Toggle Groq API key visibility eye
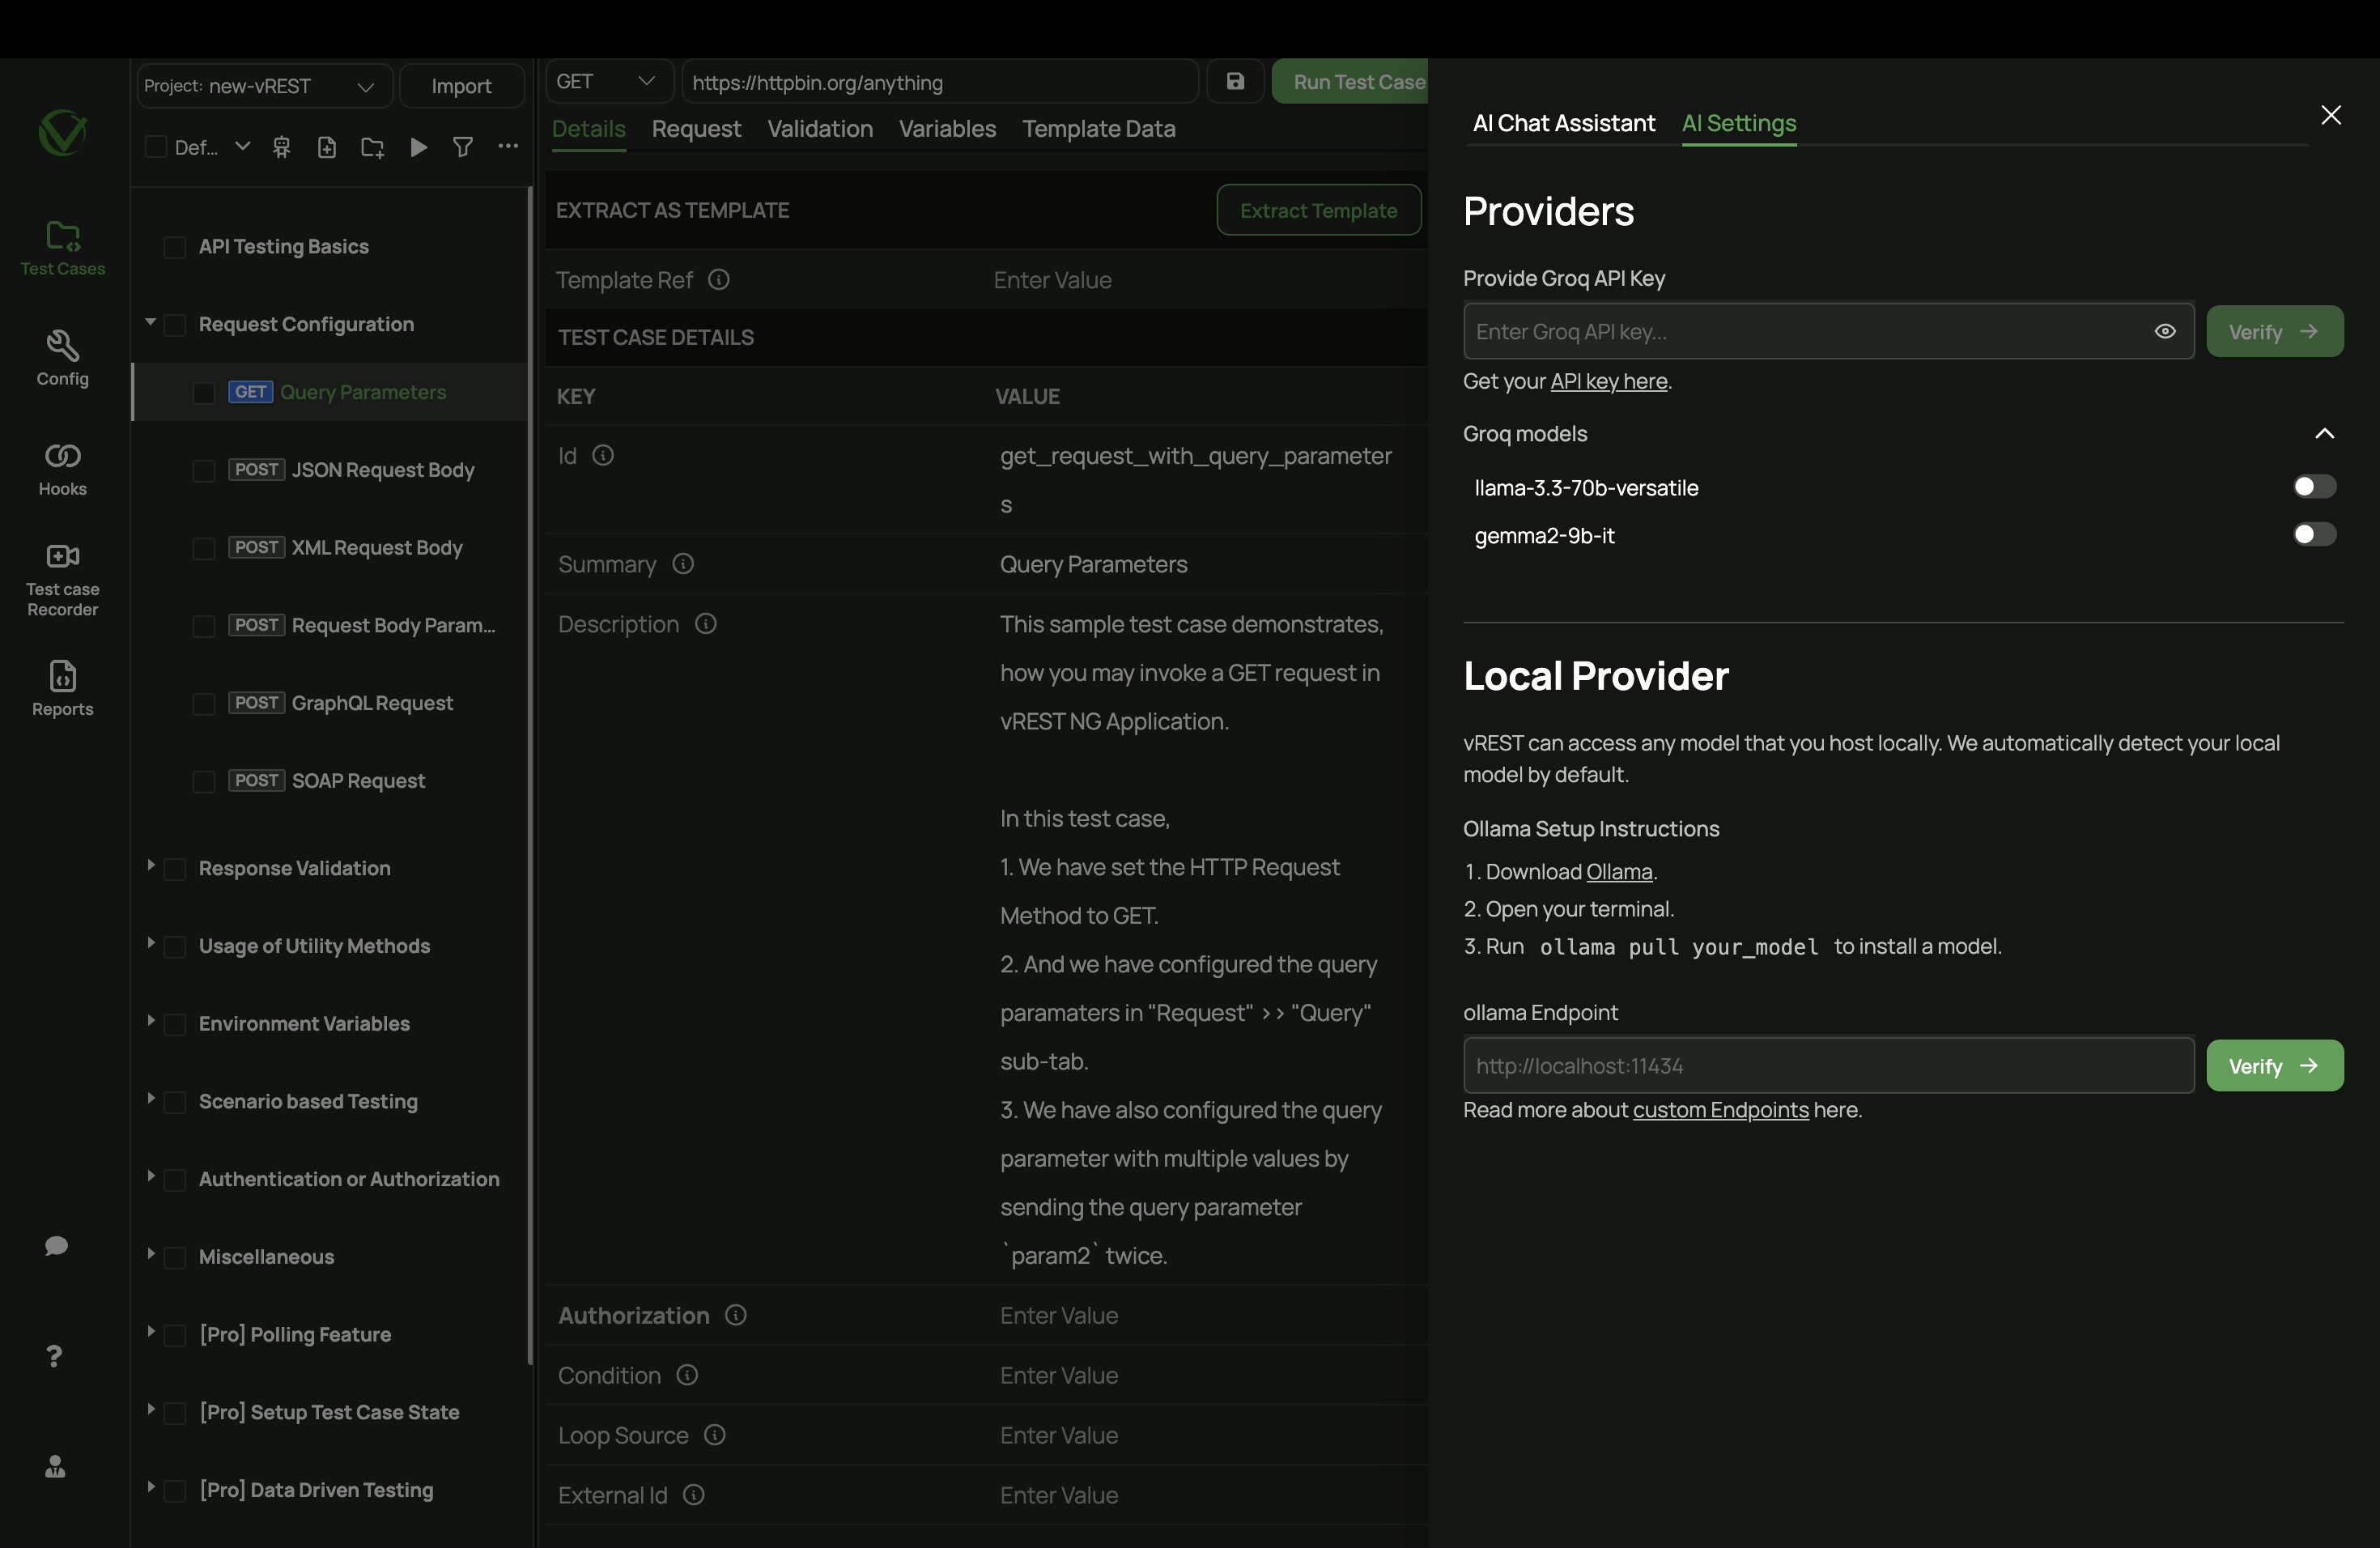Image resolution: width=2380 pixels, height=1548 pixels. [x=2165, y=331]
